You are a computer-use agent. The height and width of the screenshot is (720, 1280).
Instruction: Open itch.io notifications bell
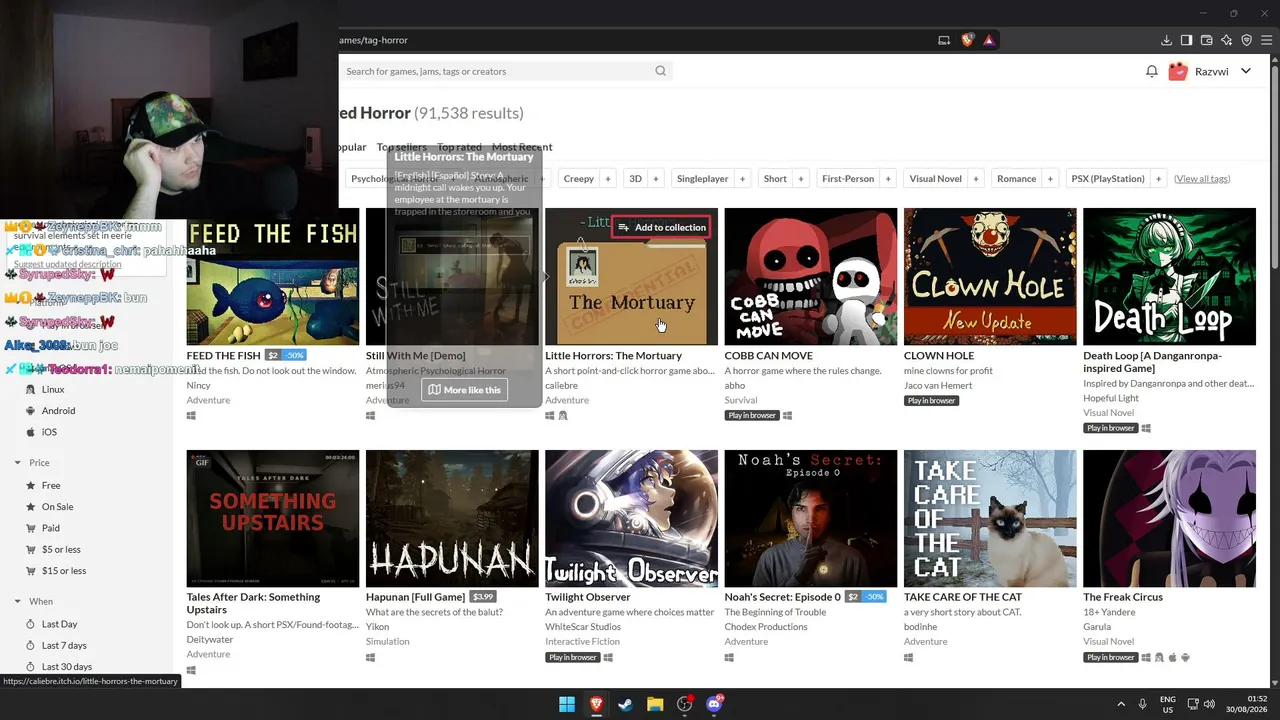pos(1152,71)
